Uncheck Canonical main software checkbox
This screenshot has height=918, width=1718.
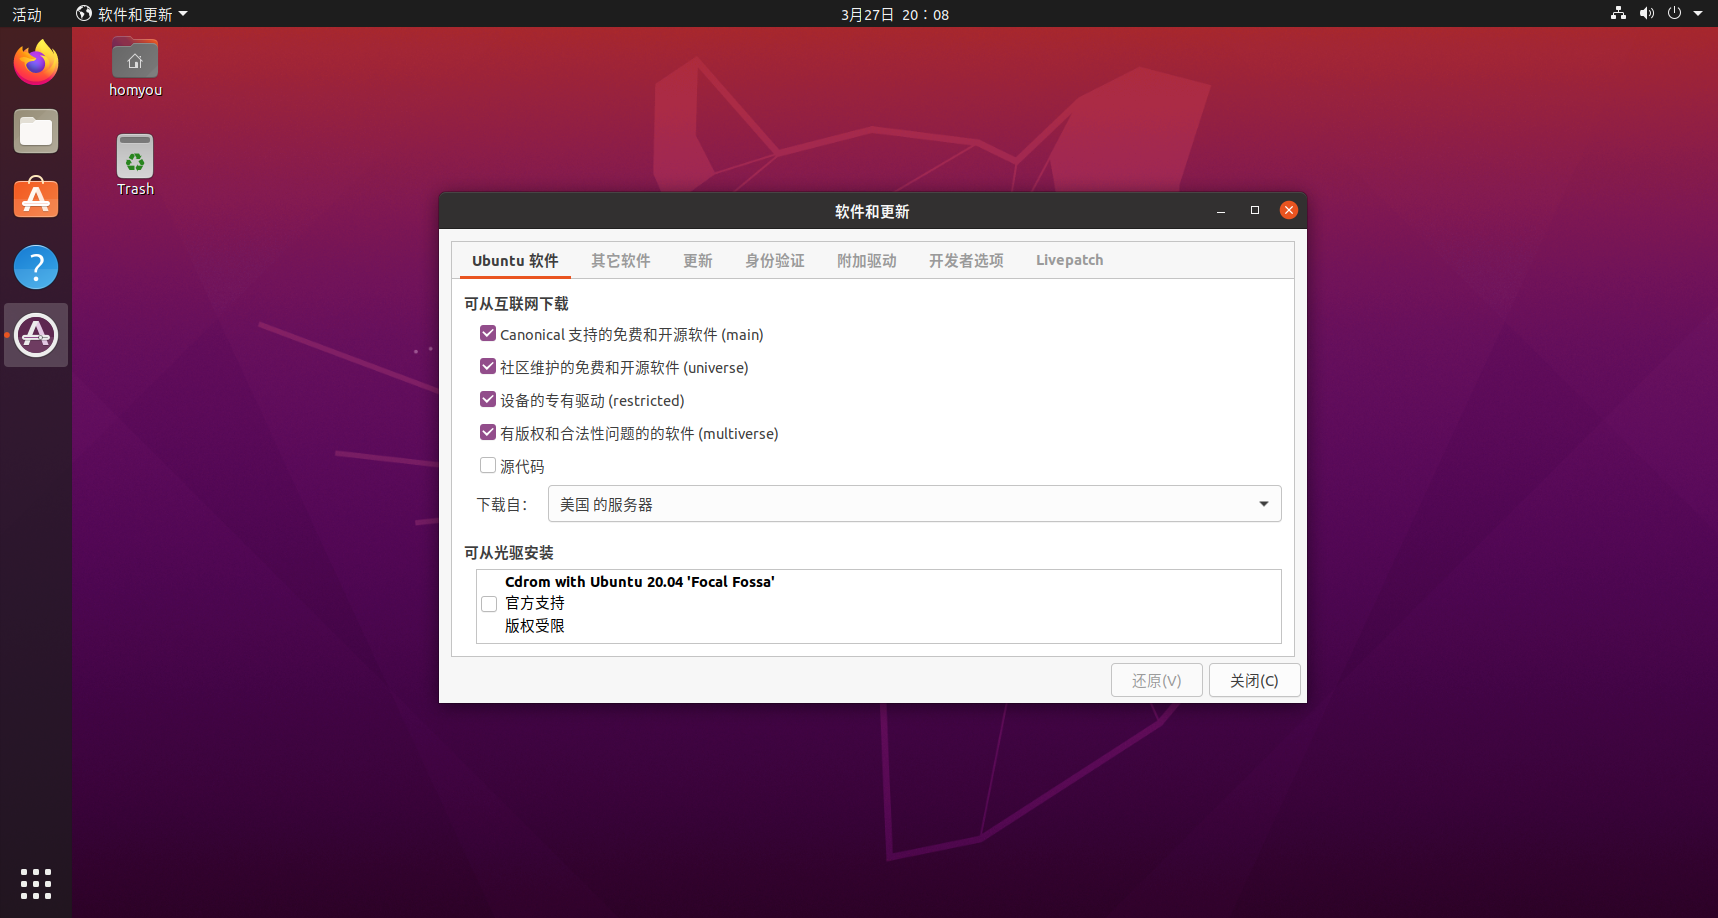488,333
